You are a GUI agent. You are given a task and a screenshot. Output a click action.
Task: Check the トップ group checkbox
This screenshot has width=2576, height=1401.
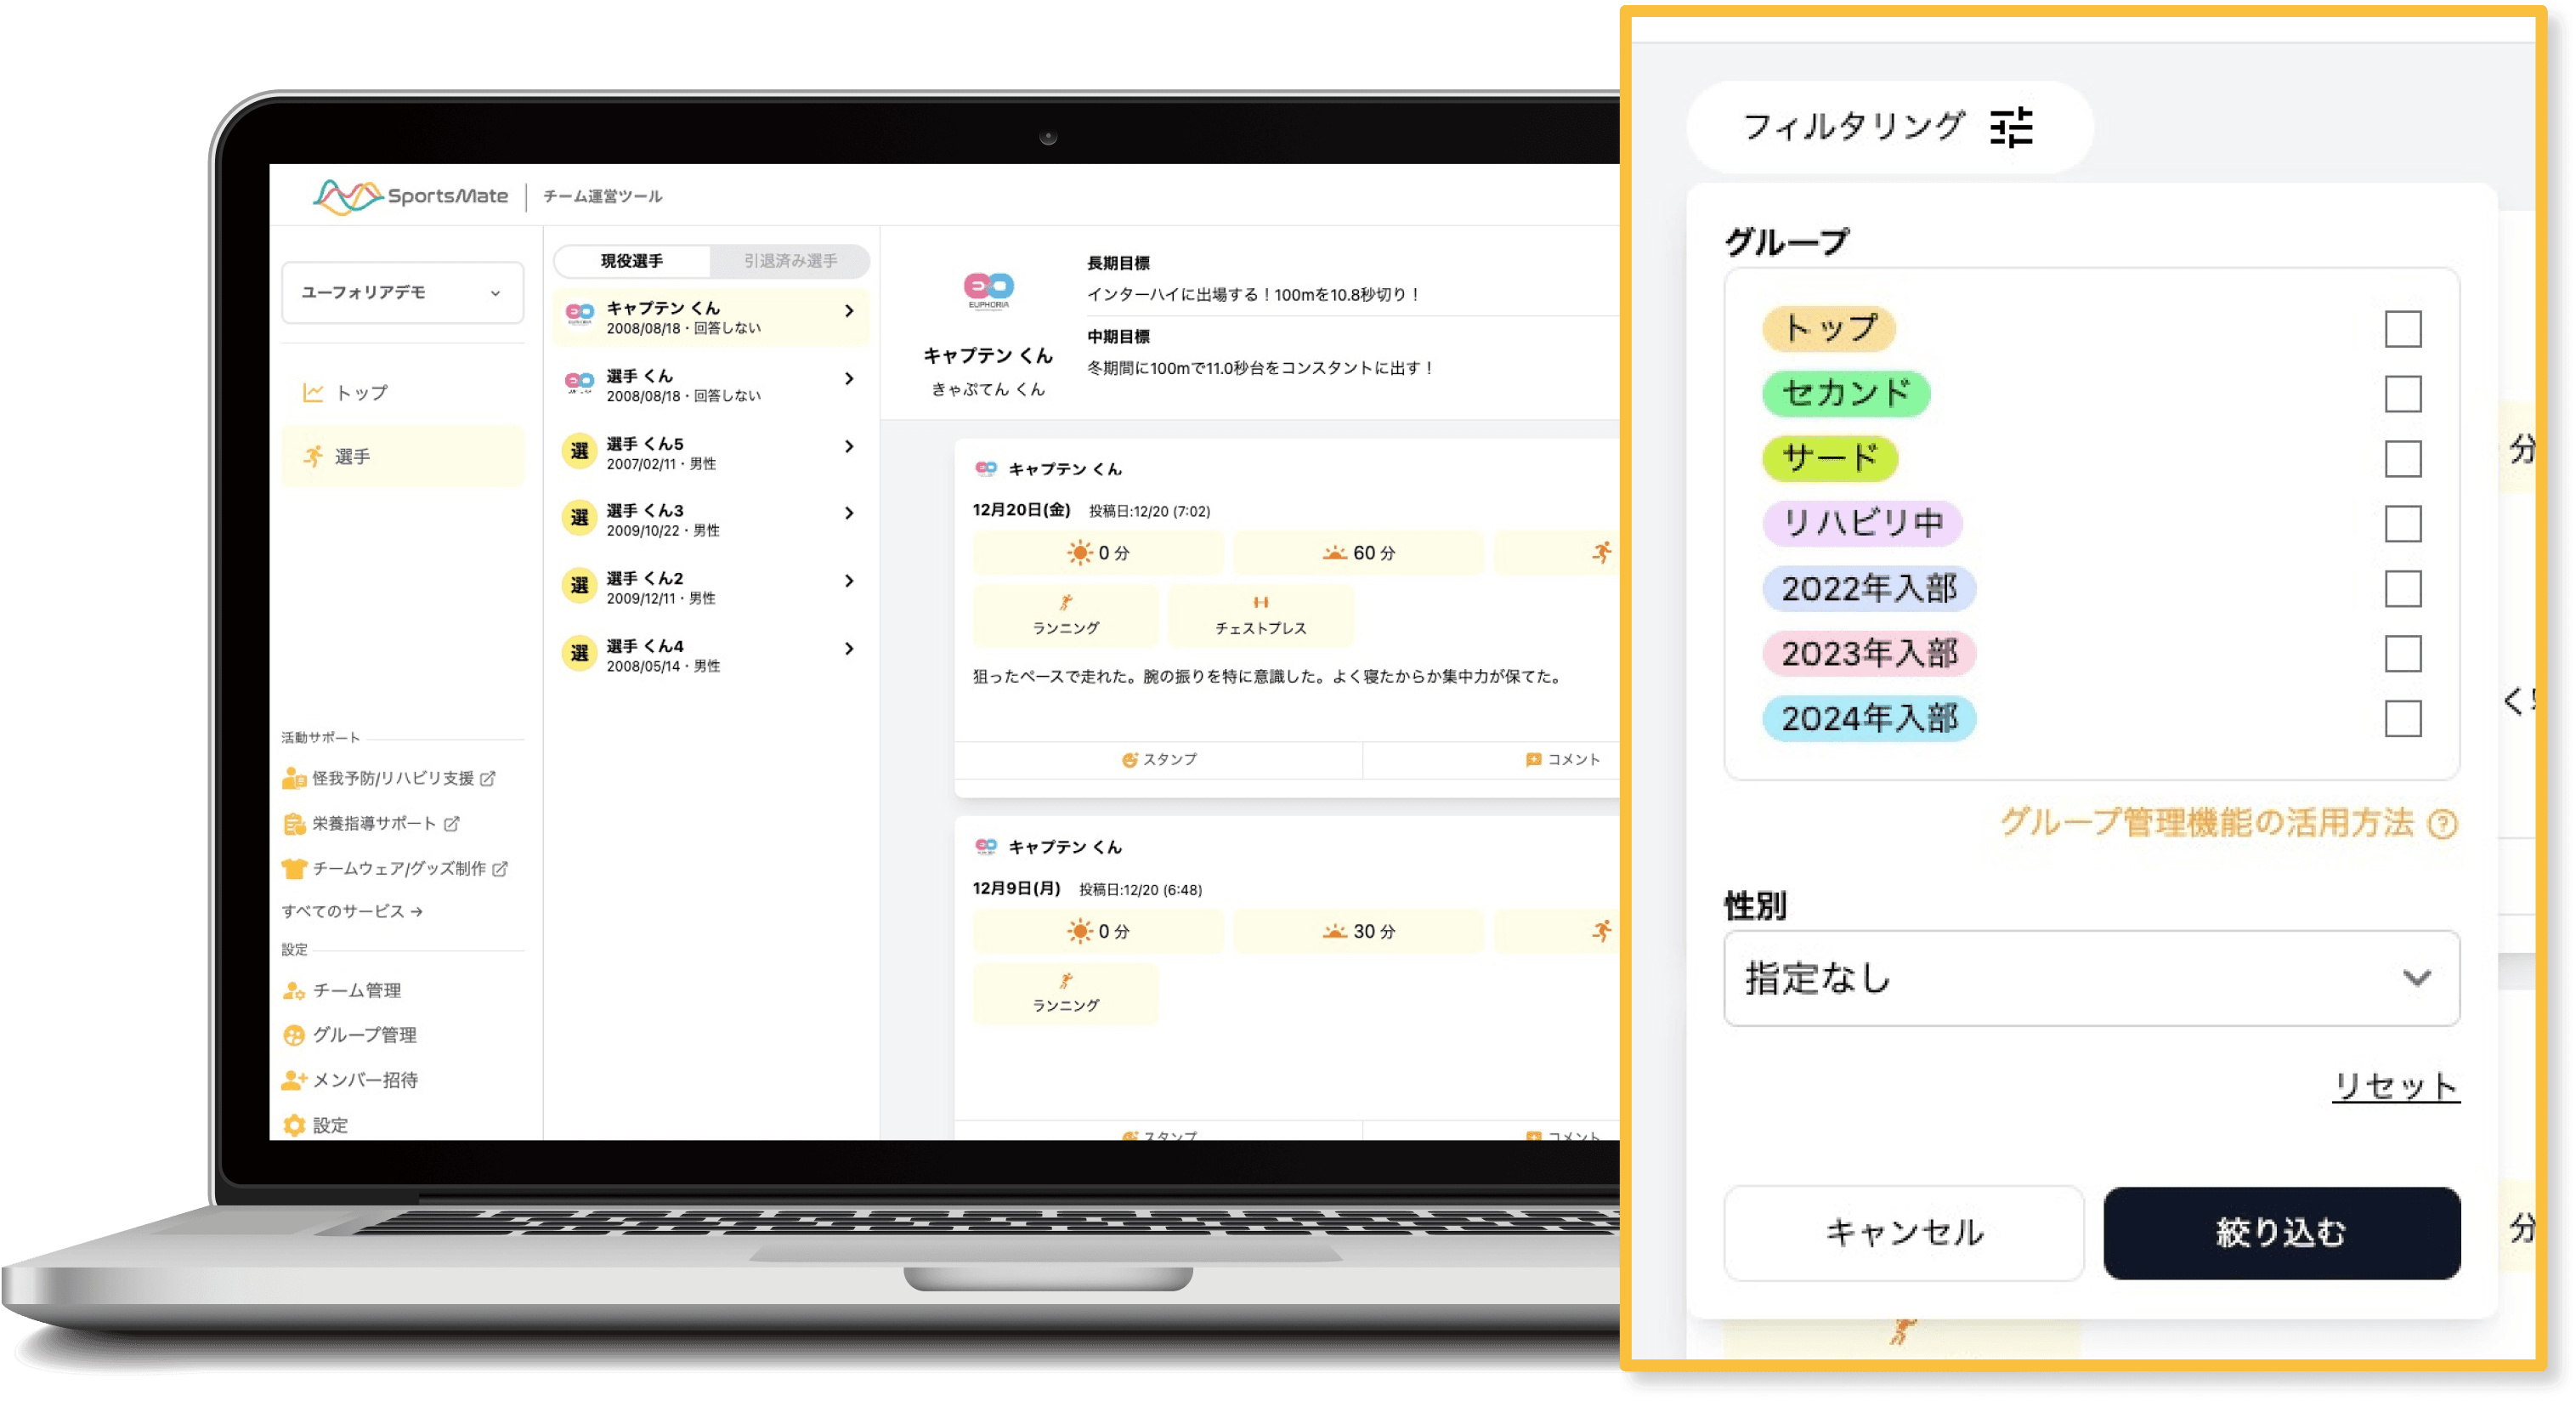coord(2402,329)
